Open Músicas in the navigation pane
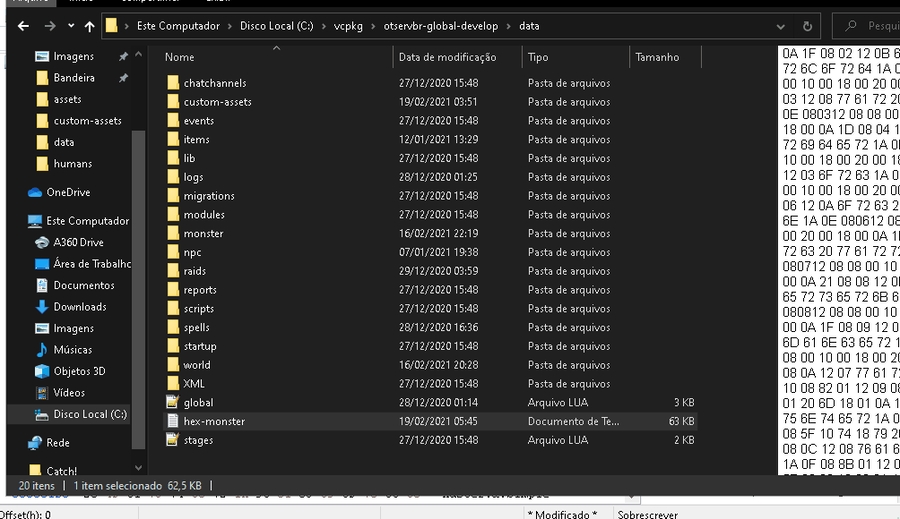900x519 pixels. pos(72,350)
